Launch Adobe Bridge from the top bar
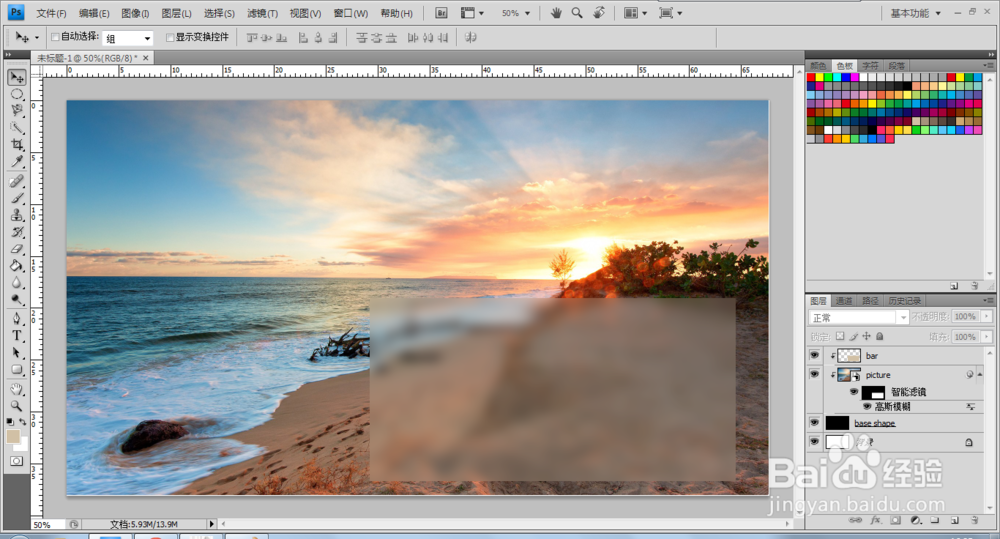1000x539 pixels. (441, 13)
